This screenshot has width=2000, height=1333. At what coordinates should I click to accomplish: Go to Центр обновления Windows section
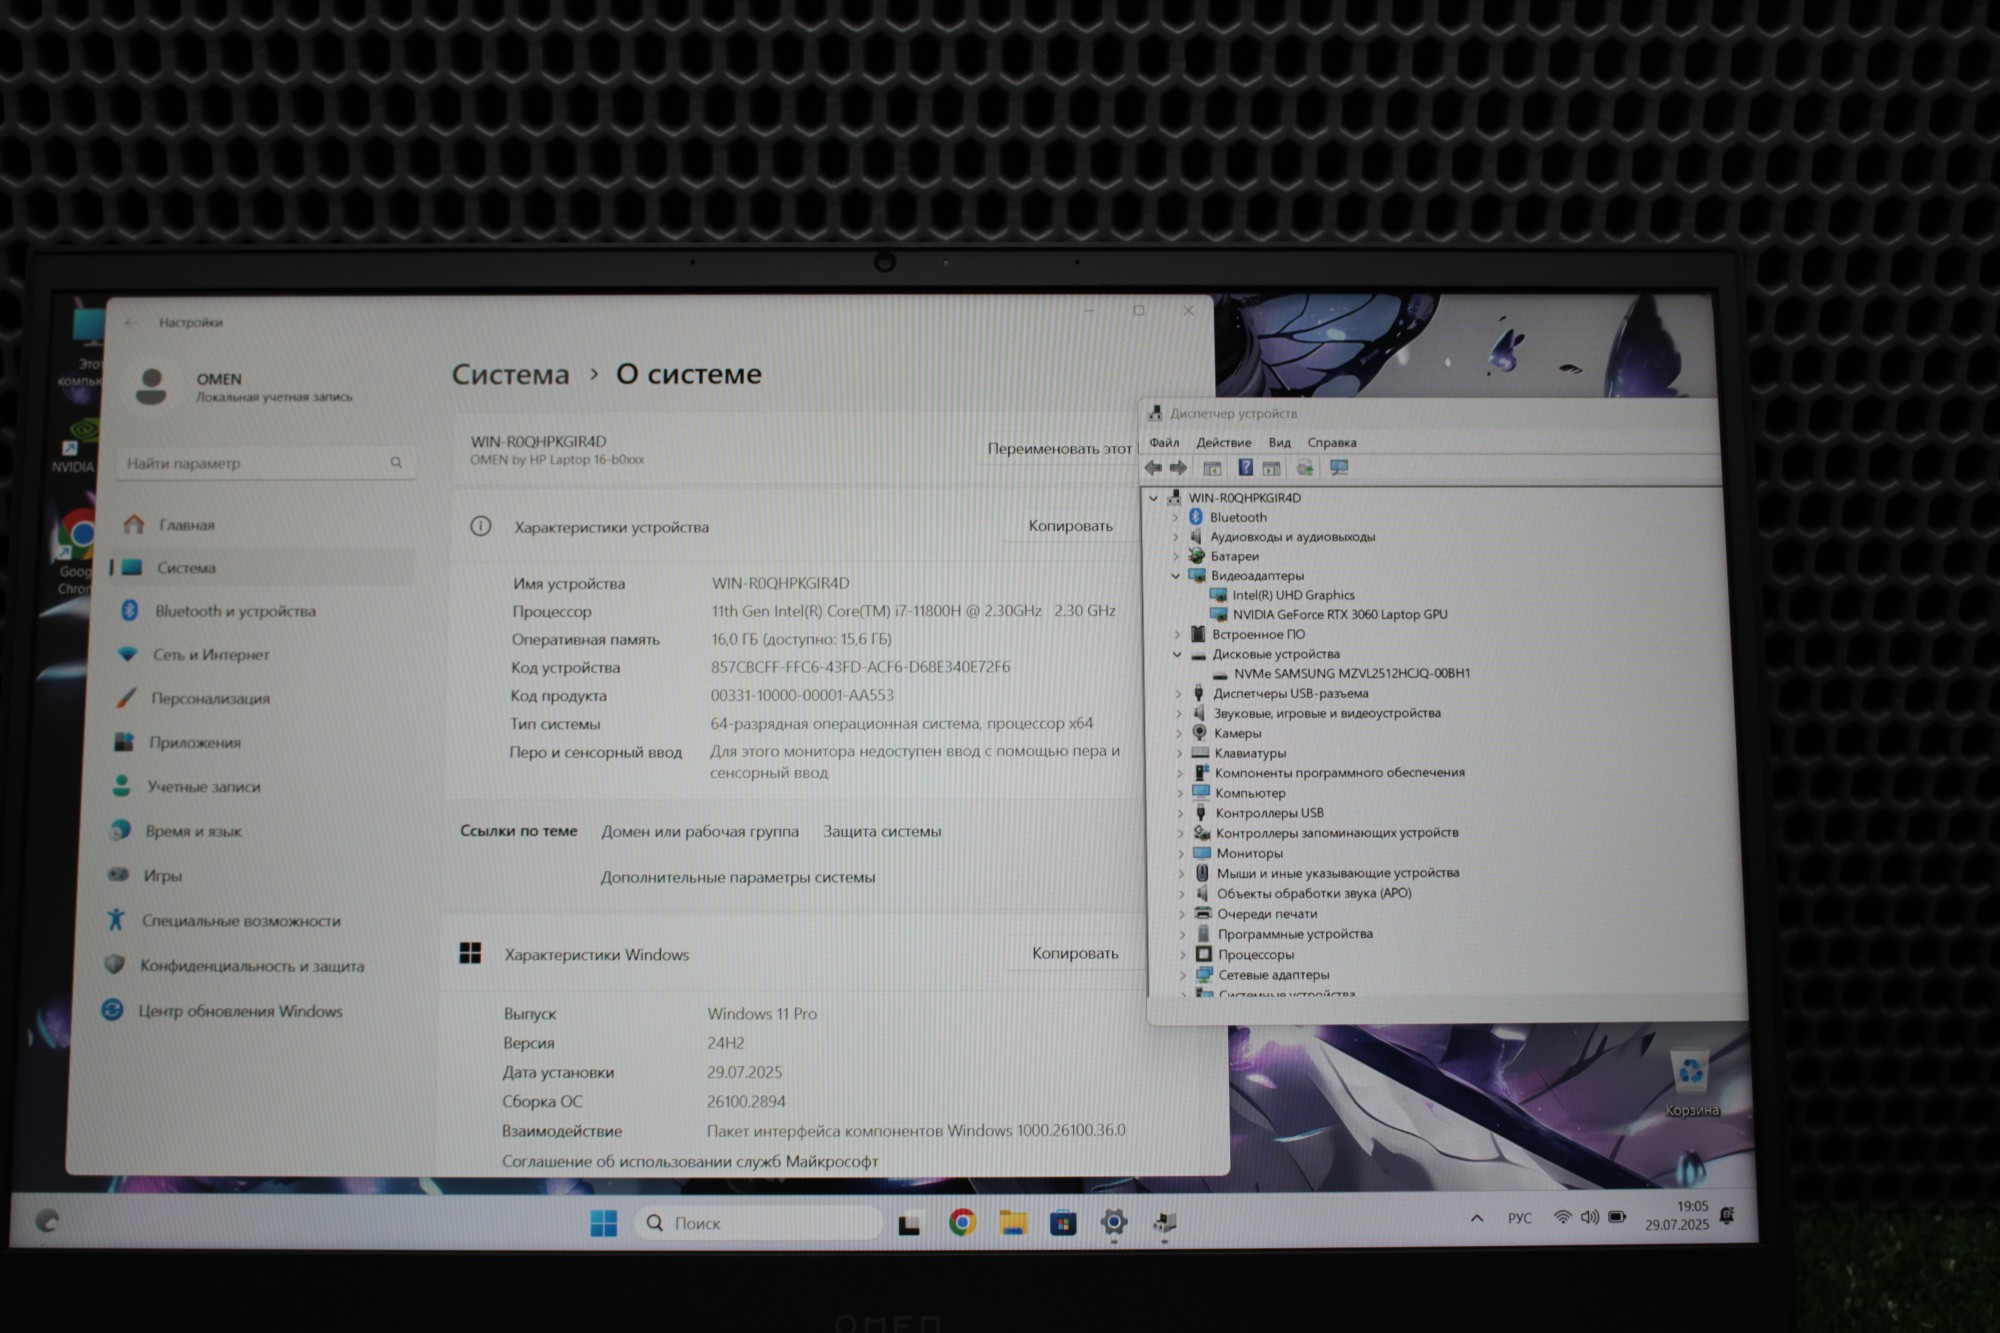(240, 1011)
